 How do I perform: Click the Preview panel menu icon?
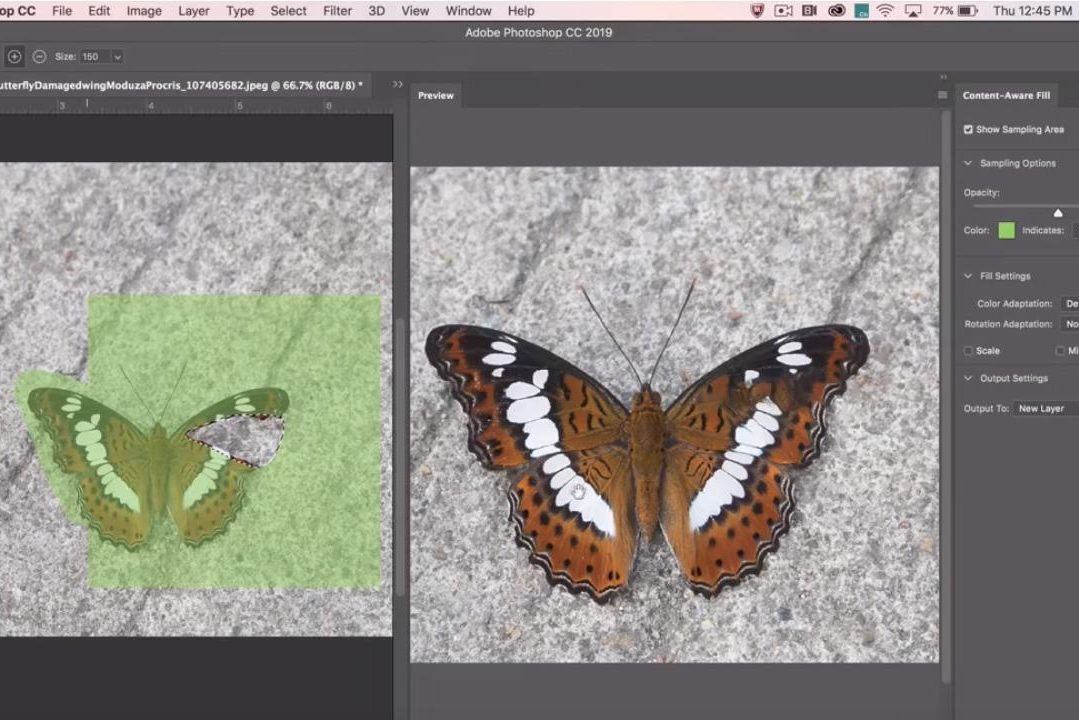942,95
